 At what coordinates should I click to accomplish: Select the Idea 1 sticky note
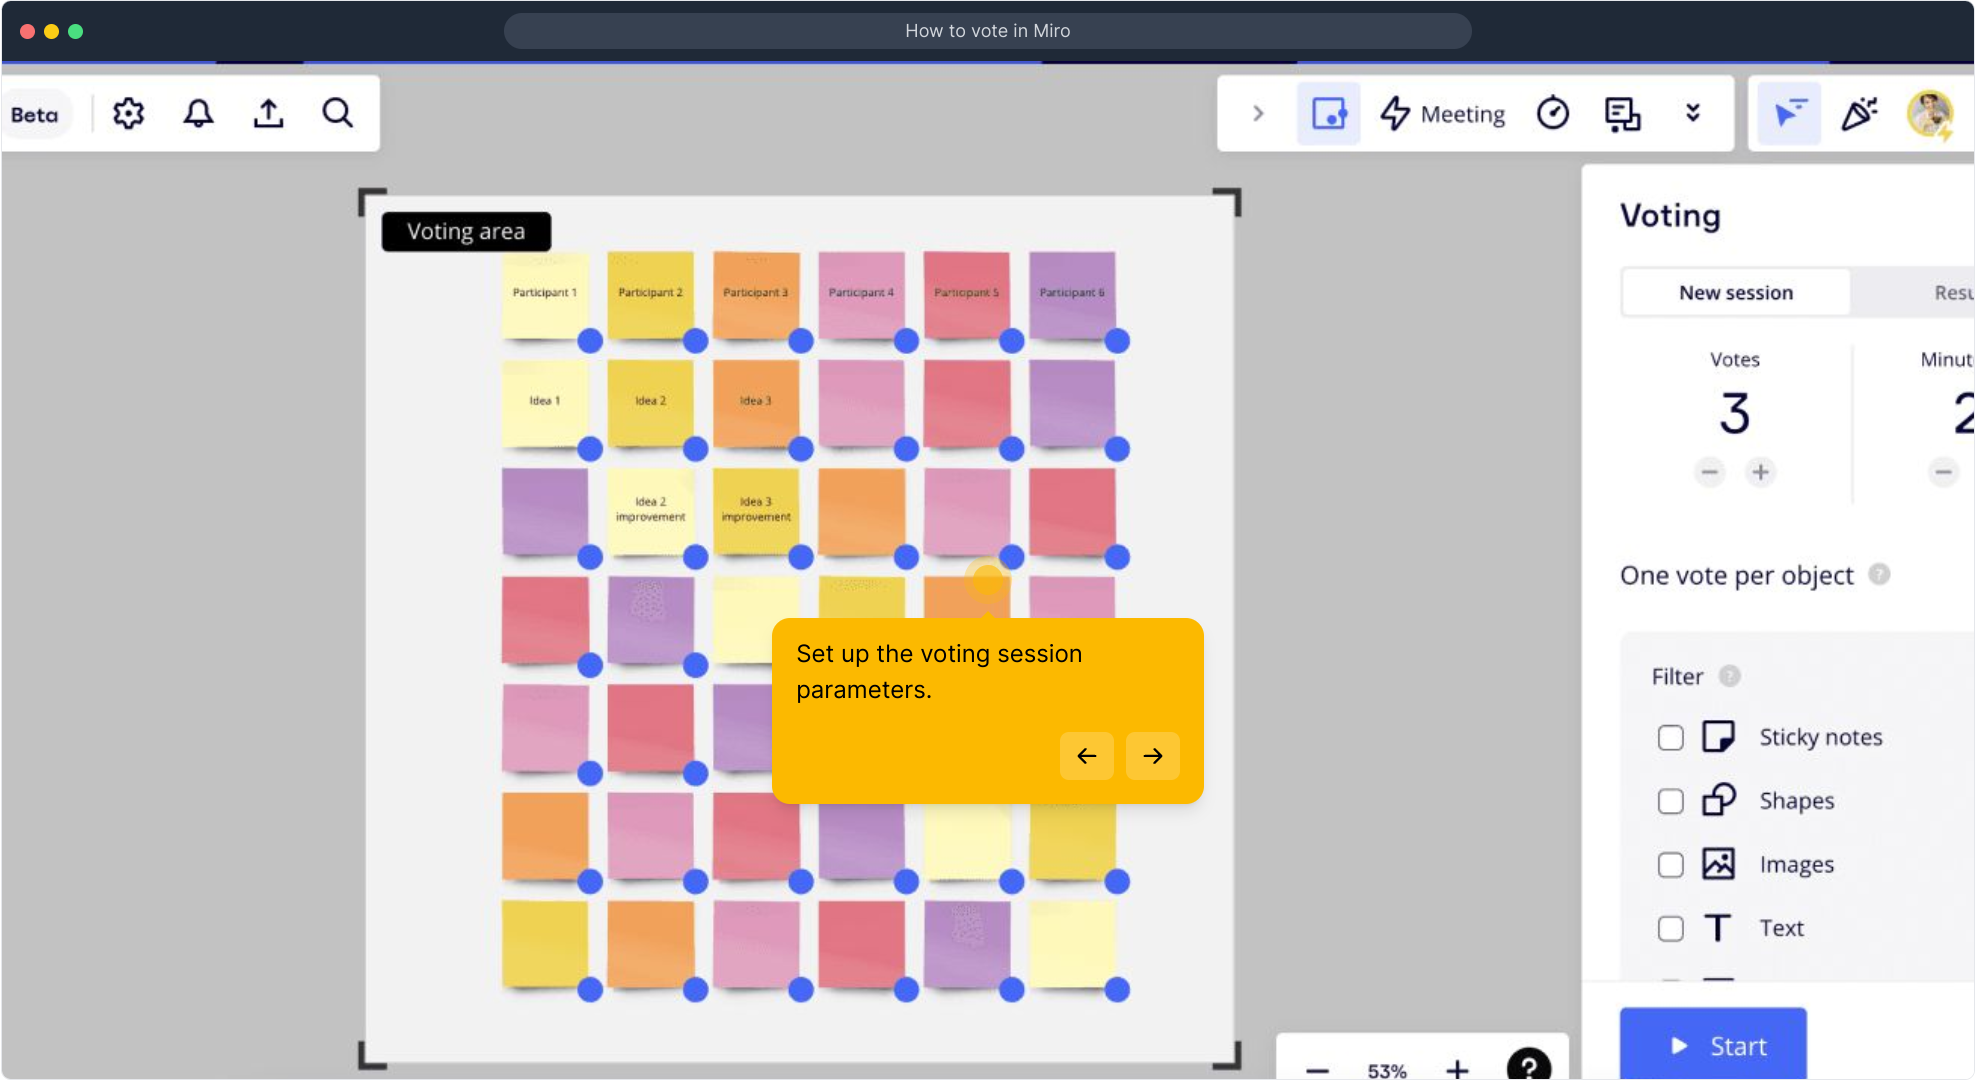[x=545, y=402]
